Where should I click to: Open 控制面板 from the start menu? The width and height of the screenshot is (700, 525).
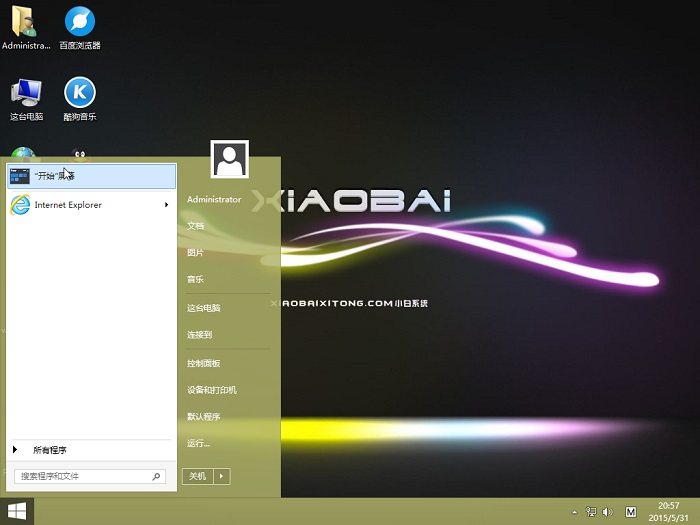[x=204, y=363]
